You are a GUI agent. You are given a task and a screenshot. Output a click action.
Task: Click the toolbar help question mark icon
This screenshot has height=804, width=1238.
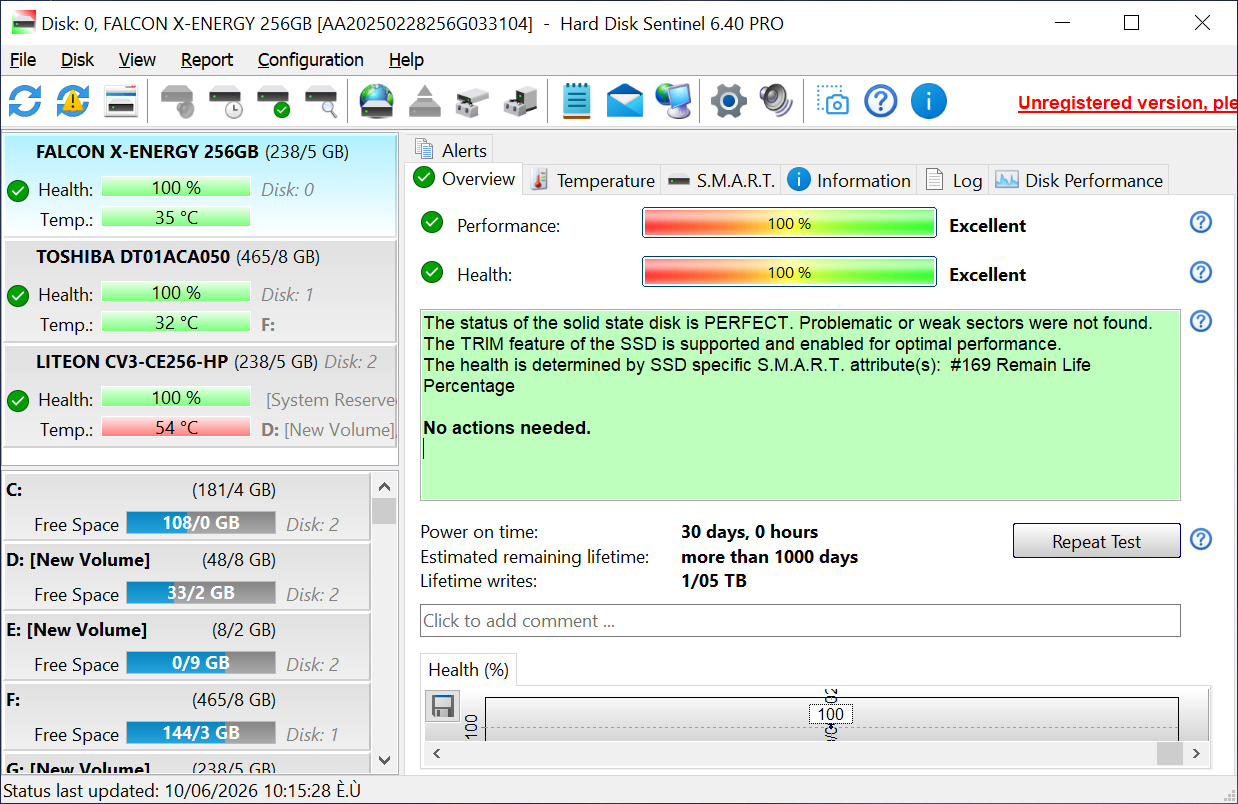tap(880, 101)
